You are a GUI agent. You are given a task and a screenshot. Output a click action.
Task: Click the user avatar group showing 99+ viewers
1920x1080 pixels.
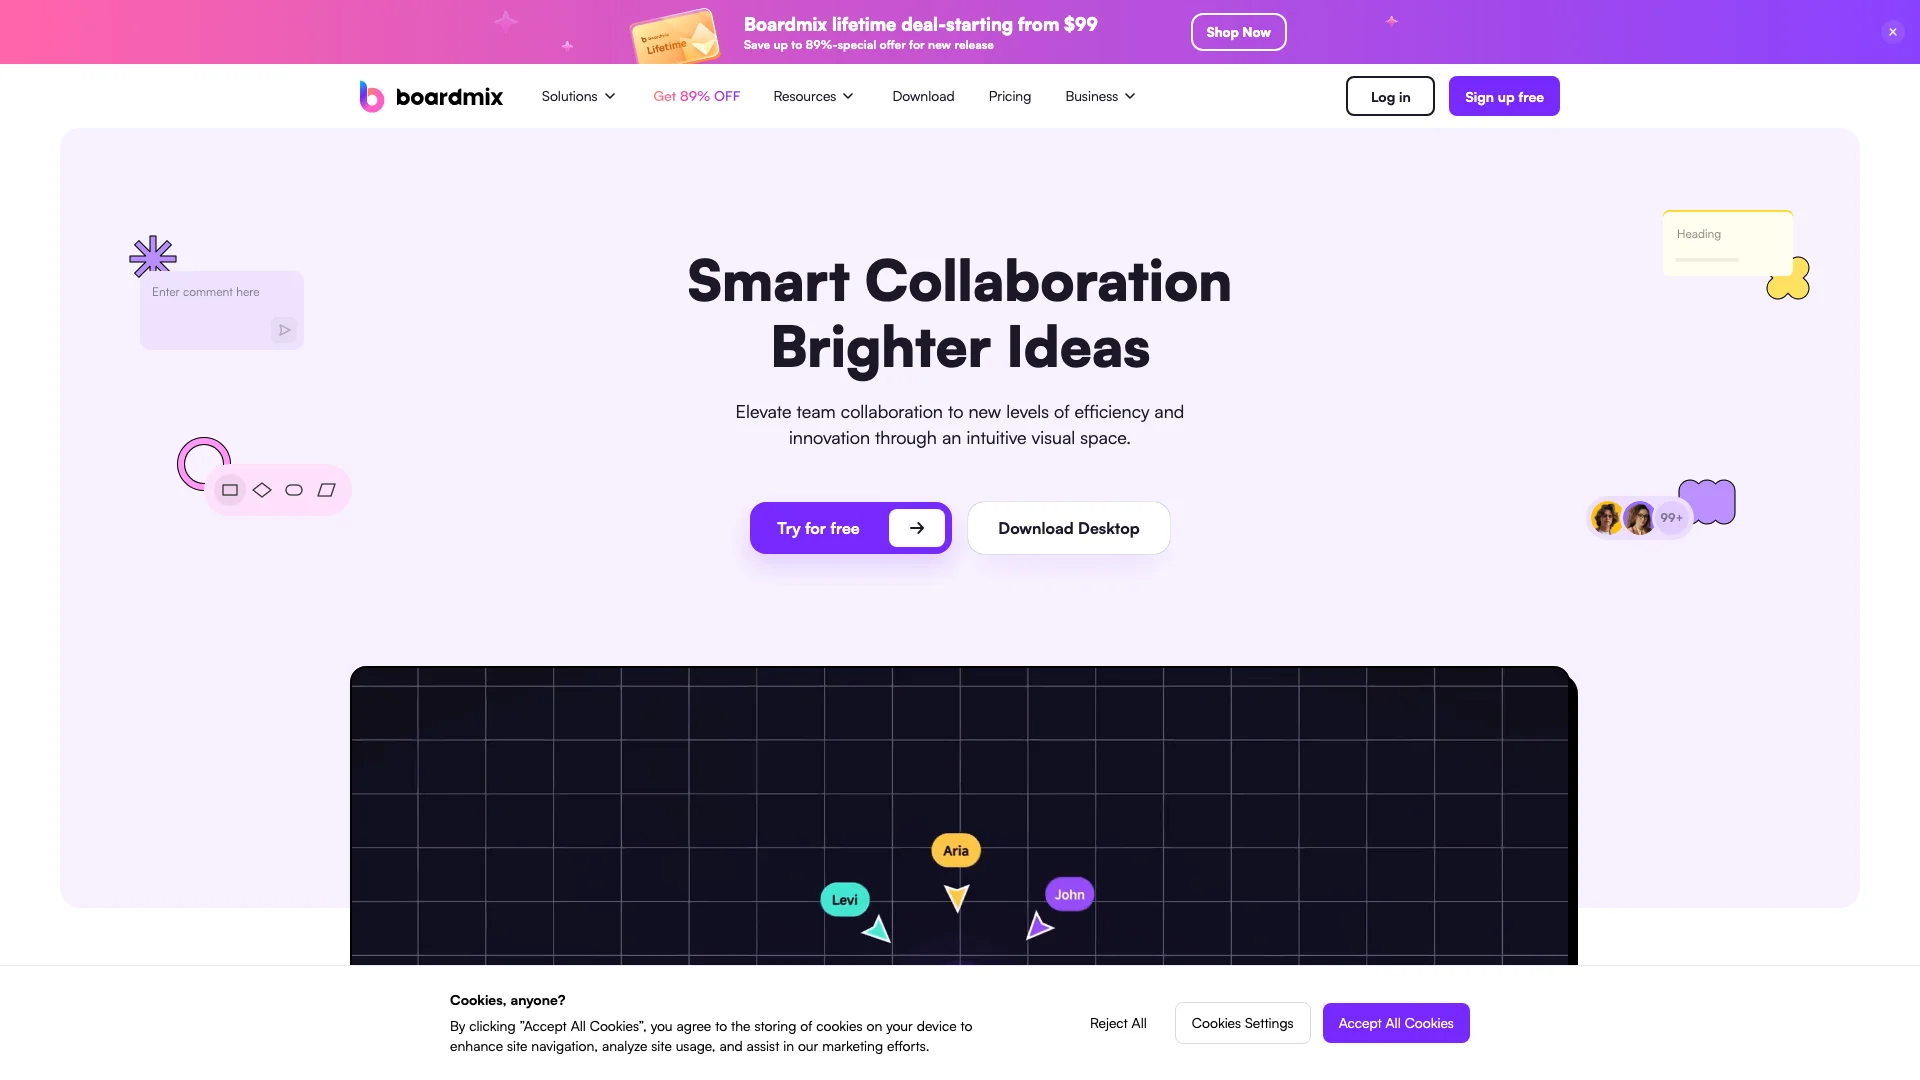click(x=1638, y=517)
